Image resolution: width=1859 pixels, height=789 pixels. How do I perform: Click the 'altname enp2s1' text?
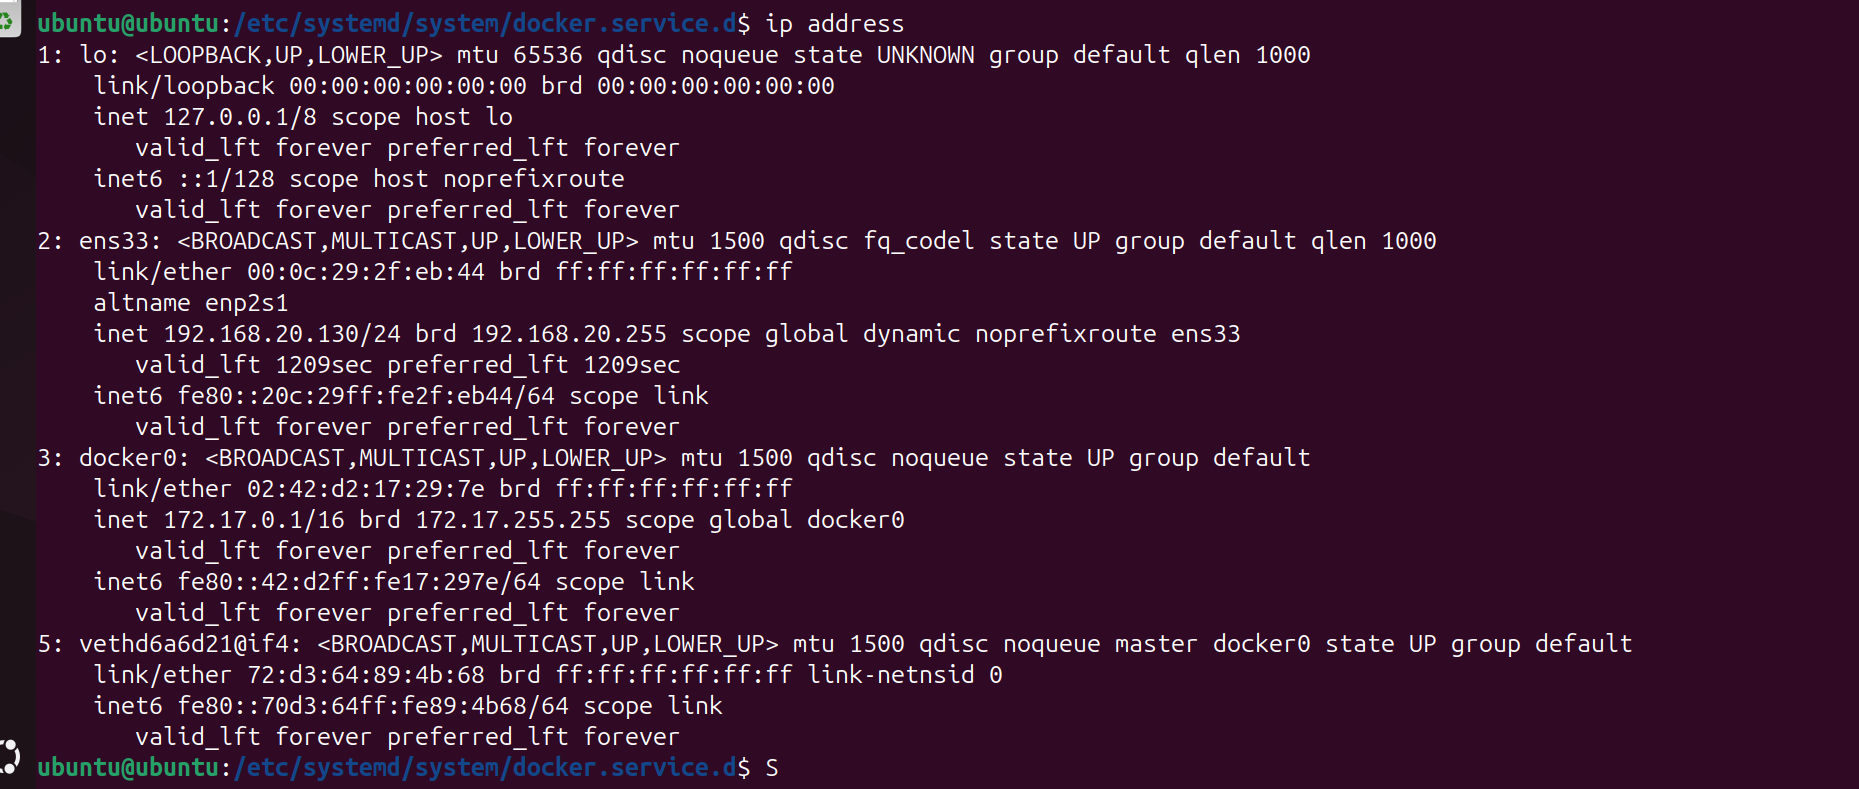191,303
